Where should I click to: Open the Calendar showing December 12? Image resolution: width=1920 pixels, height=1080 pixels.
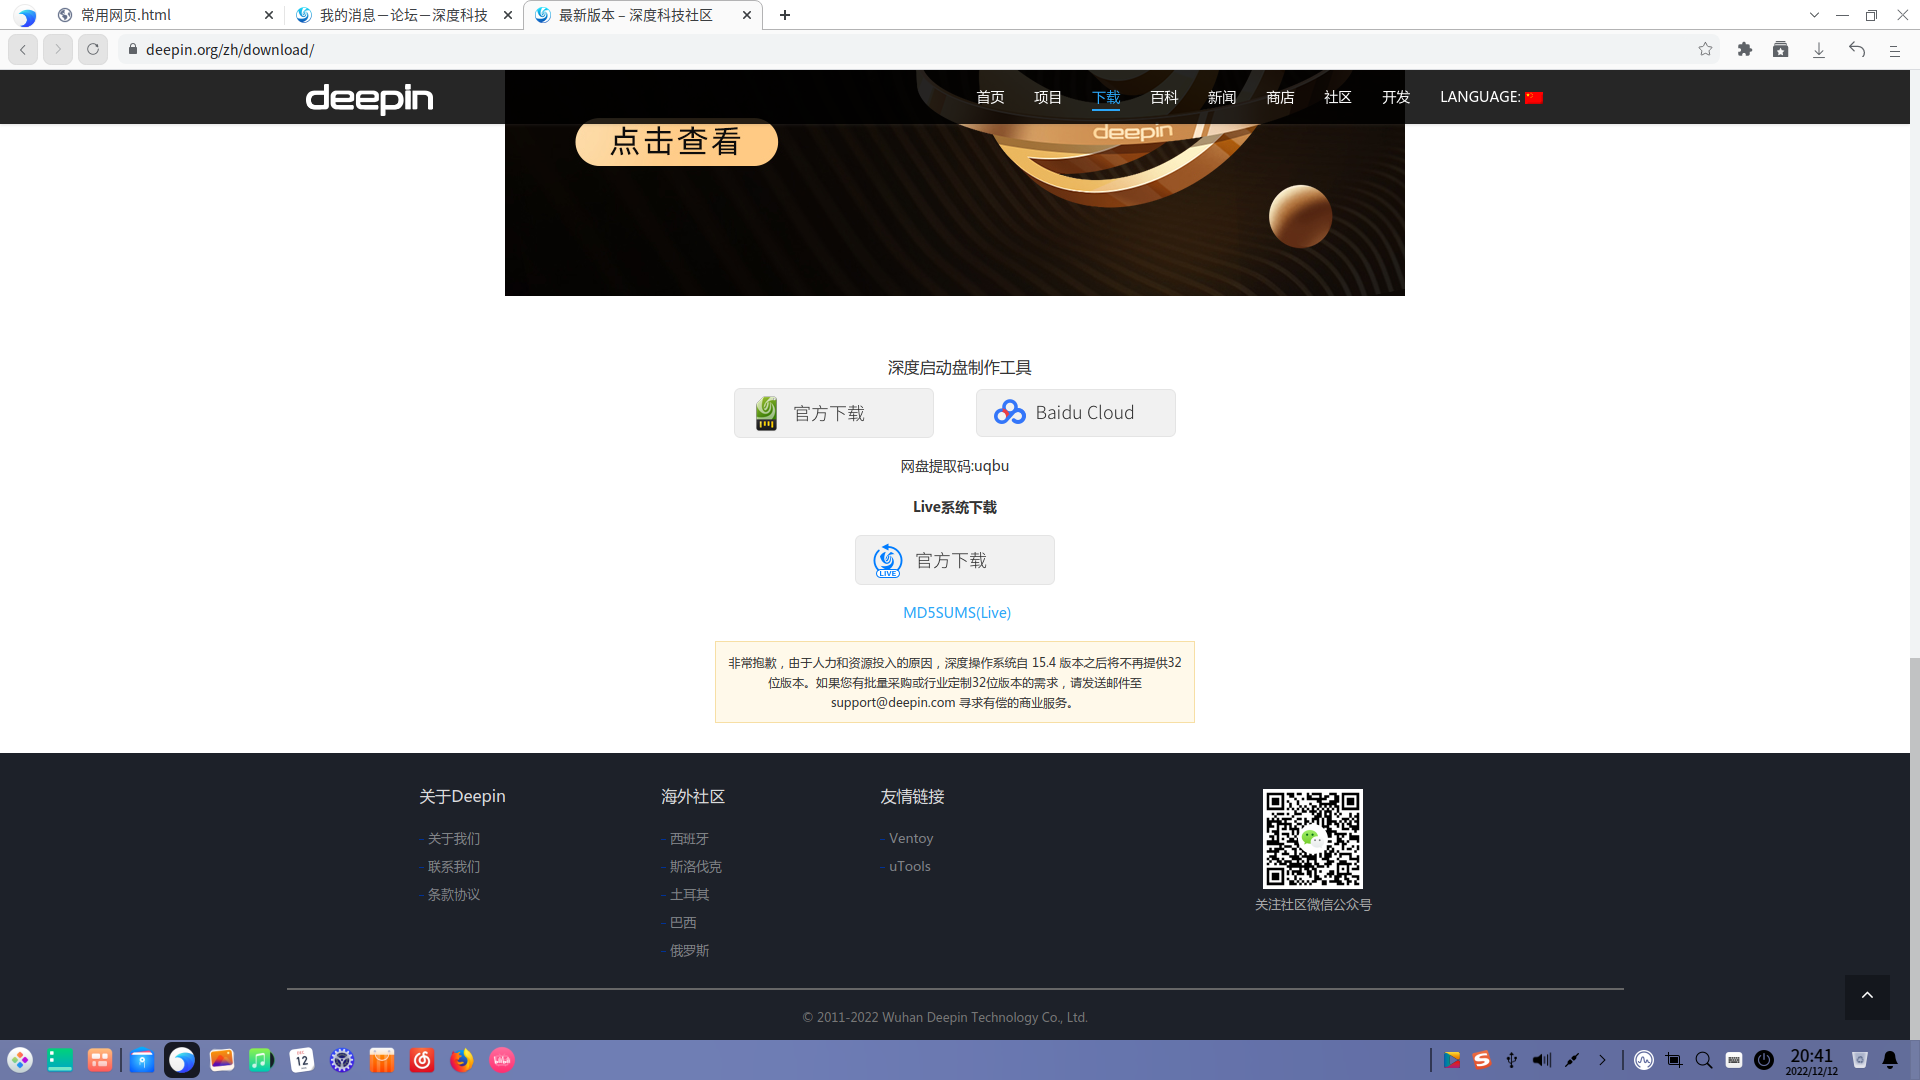(x=301, y=1060)
